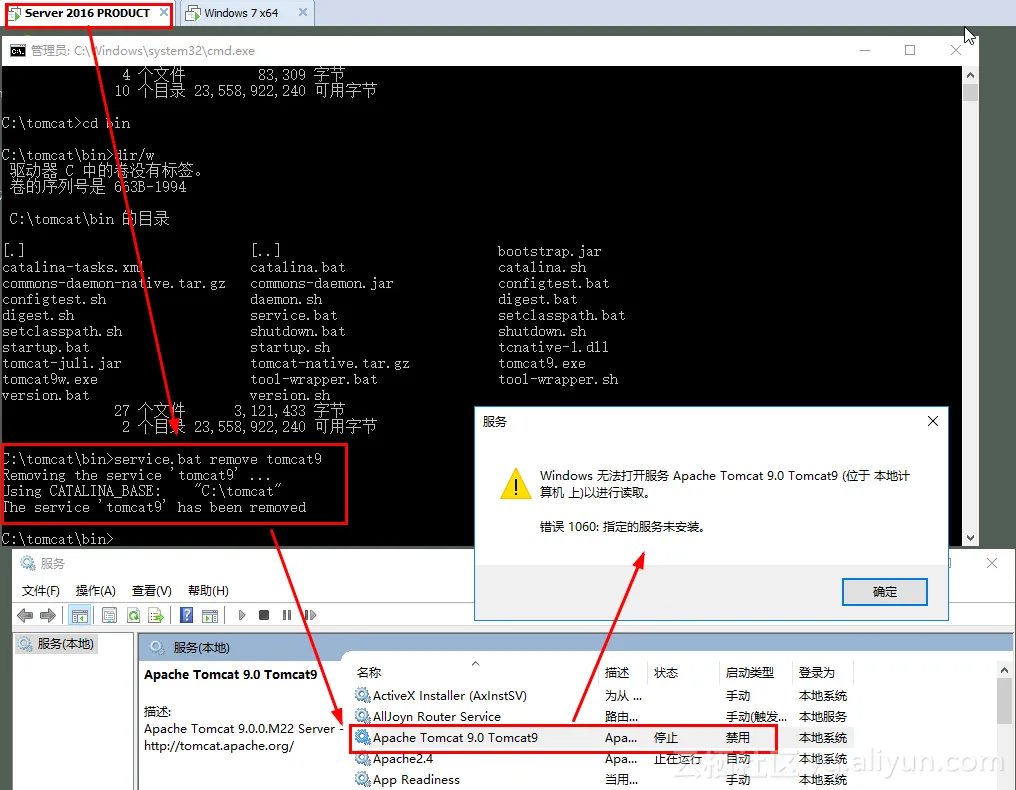
Task: Toggle action pane icon in toolbar
Action: [210, 615]
